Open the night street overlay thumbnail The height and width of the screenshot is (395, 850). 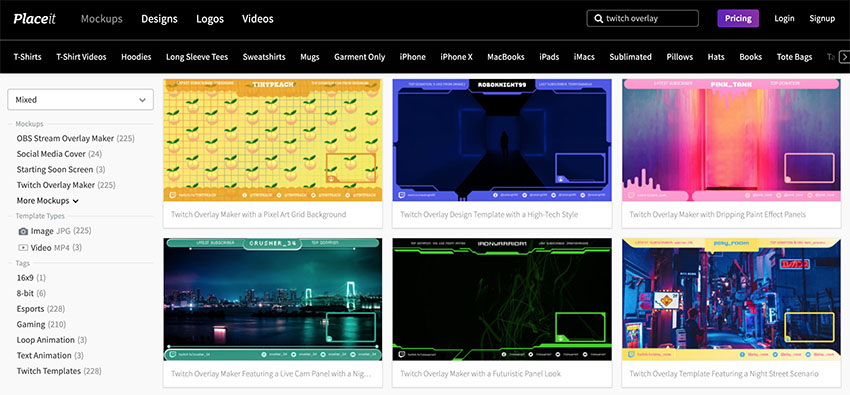731,300
